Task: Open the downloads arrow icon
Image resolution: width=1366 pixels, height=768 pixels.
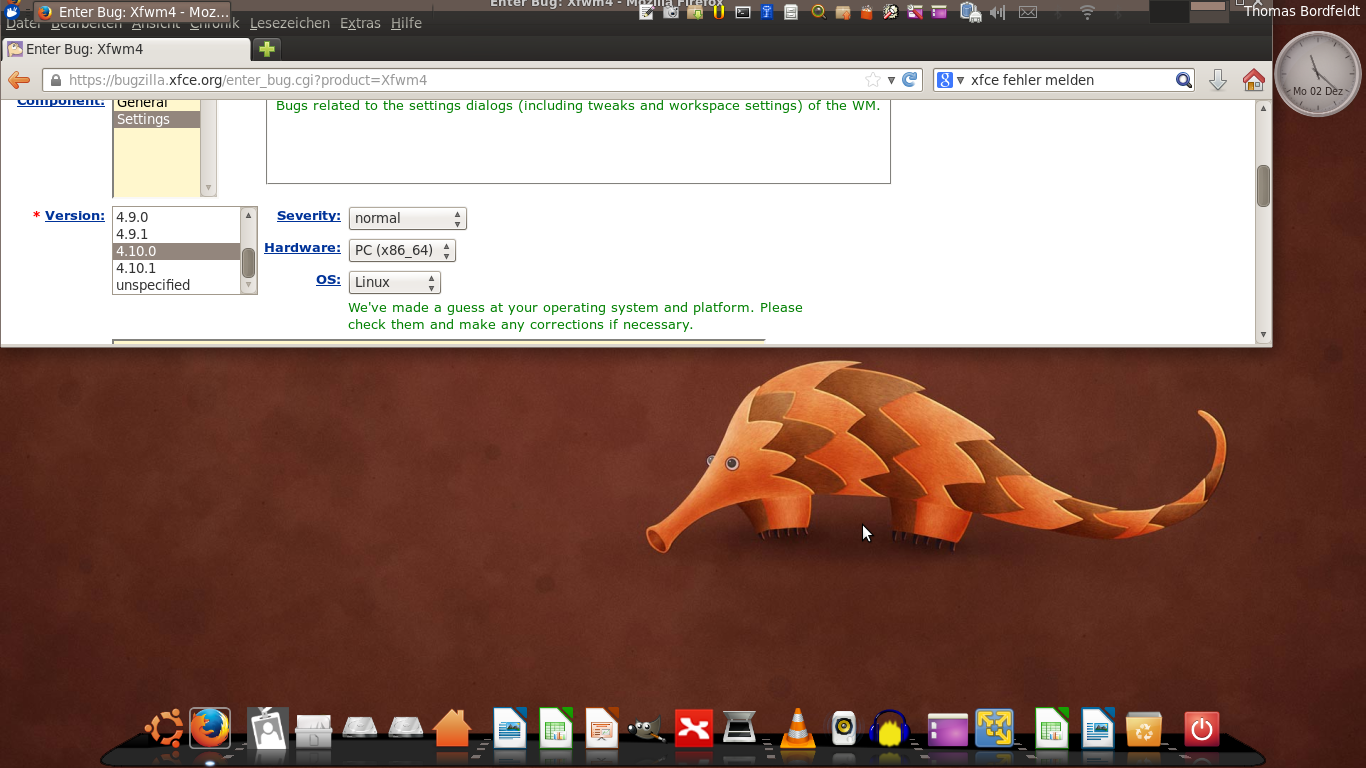Action: pos(1217,80)
